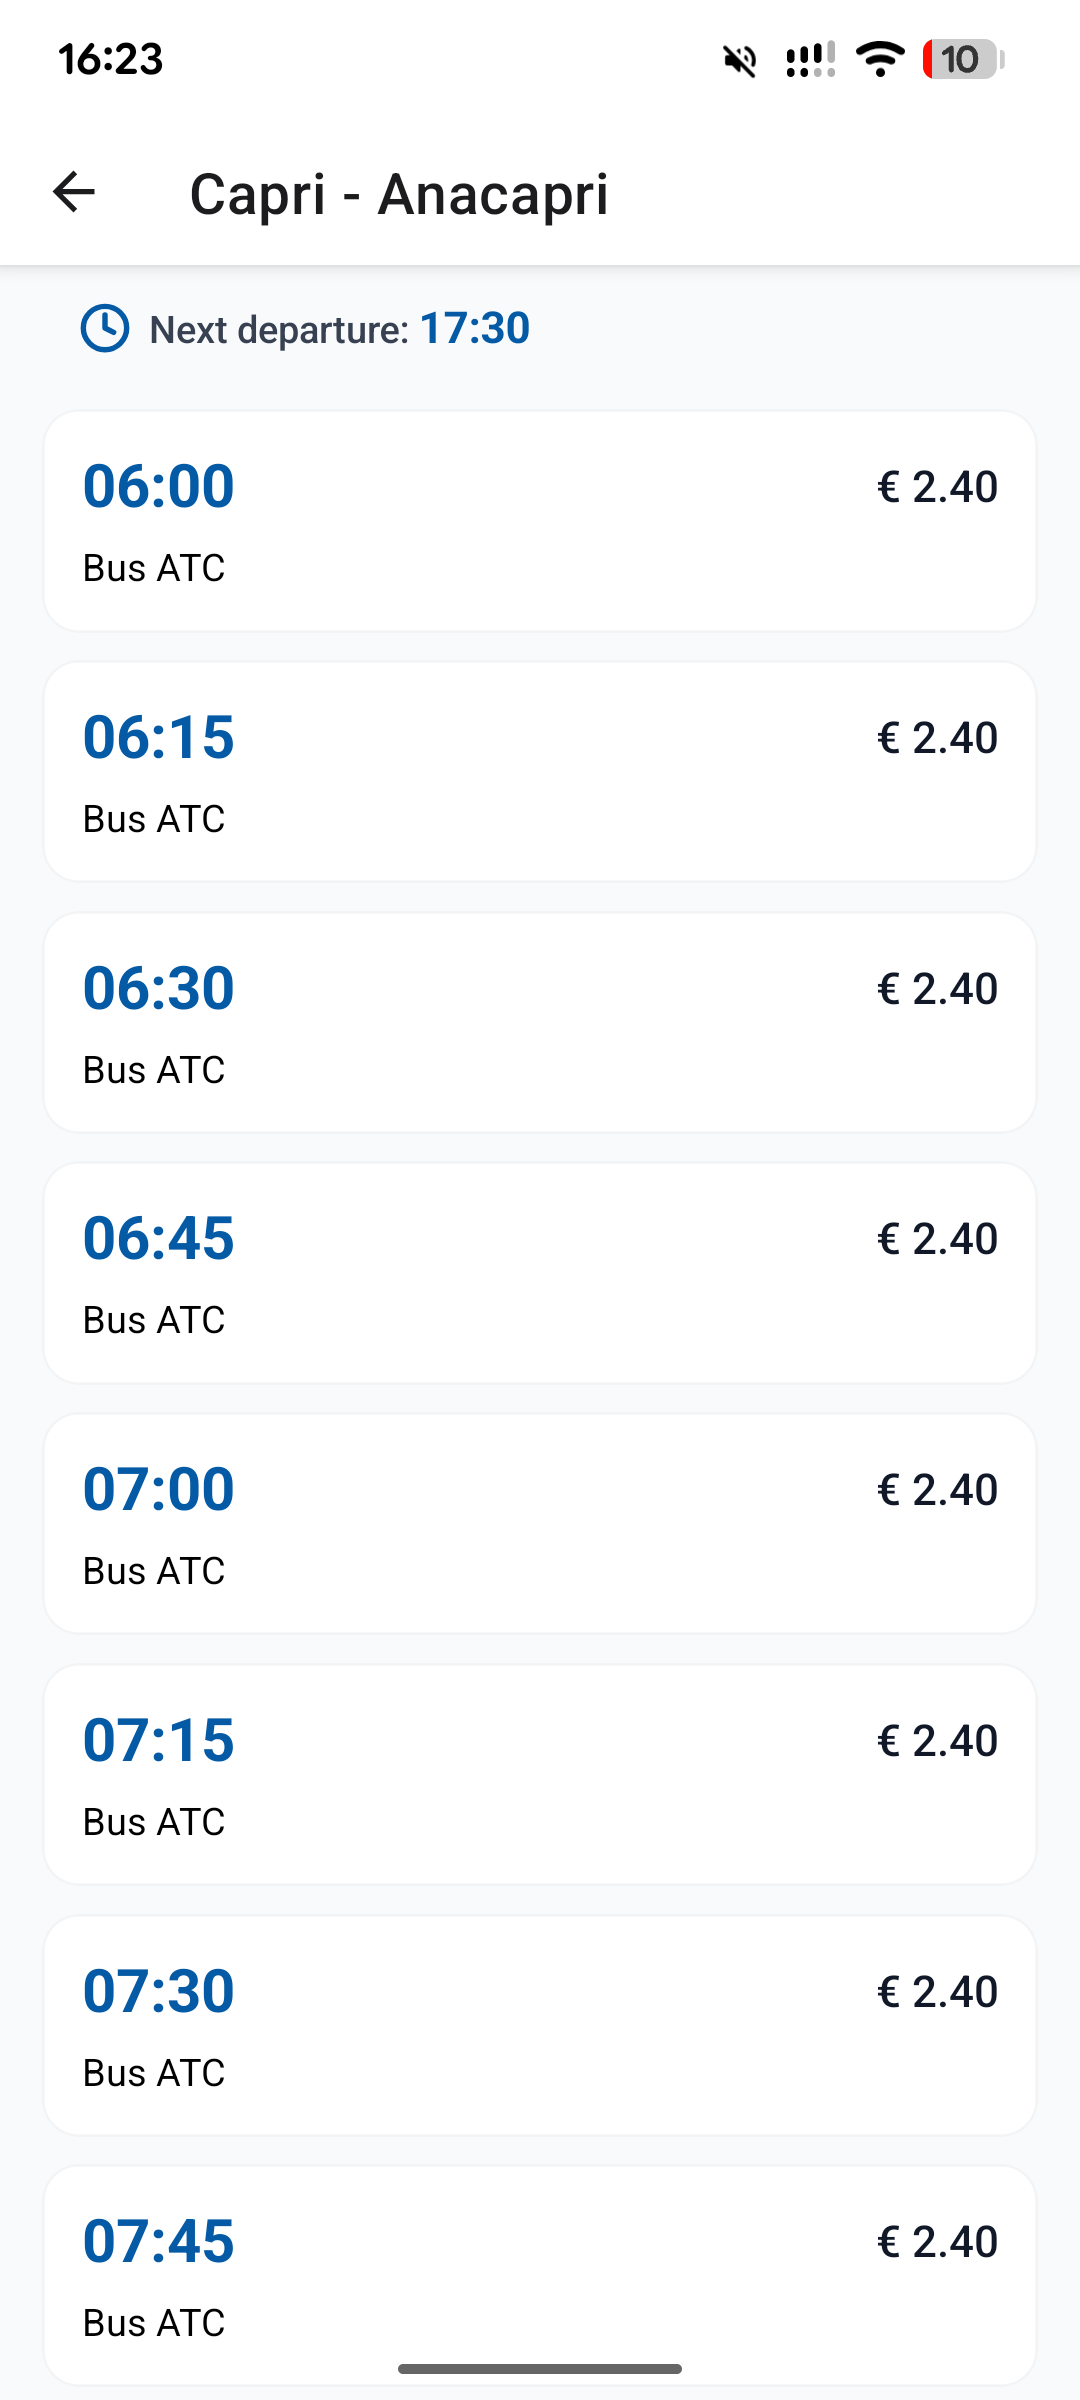
Task: Select the 06:45 Bus ATC card
Action: coord(540,1273)
